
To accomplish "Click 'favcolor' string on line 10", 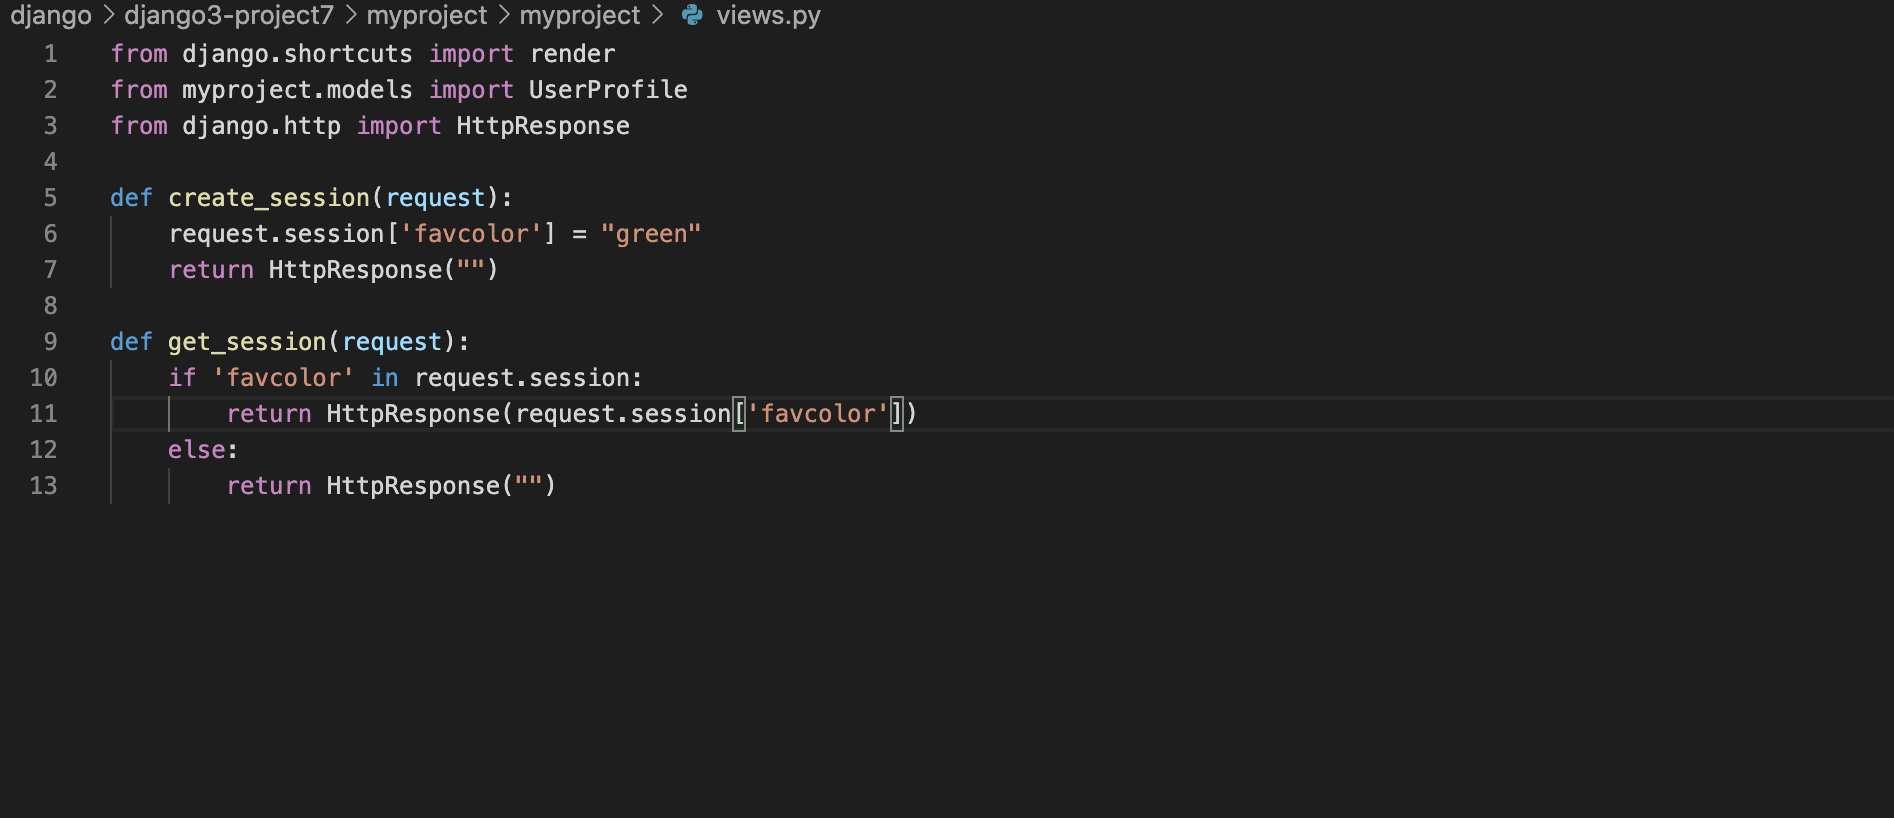I will 283,378.
